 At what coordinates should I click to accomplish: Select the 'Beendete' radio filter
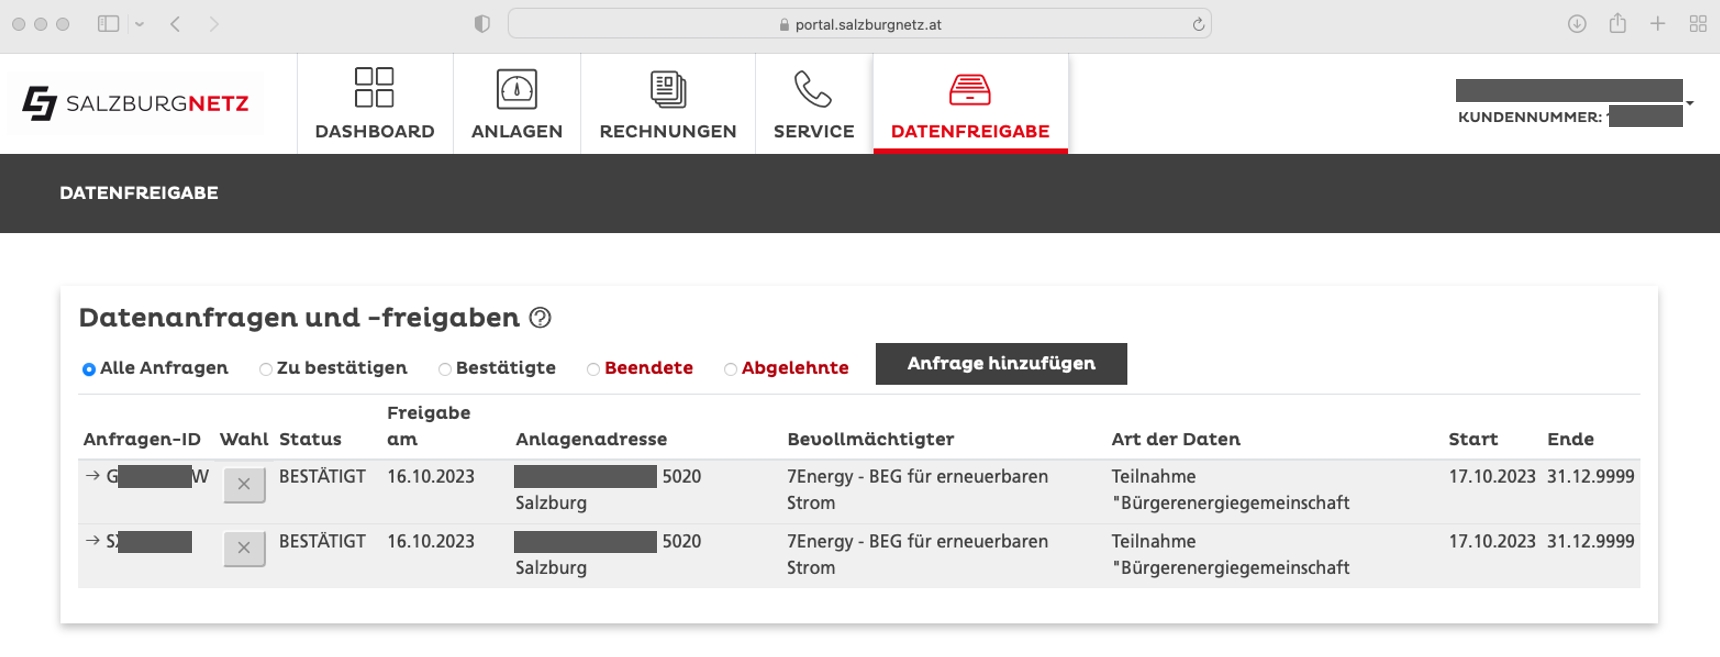click(x=593, y=369)
